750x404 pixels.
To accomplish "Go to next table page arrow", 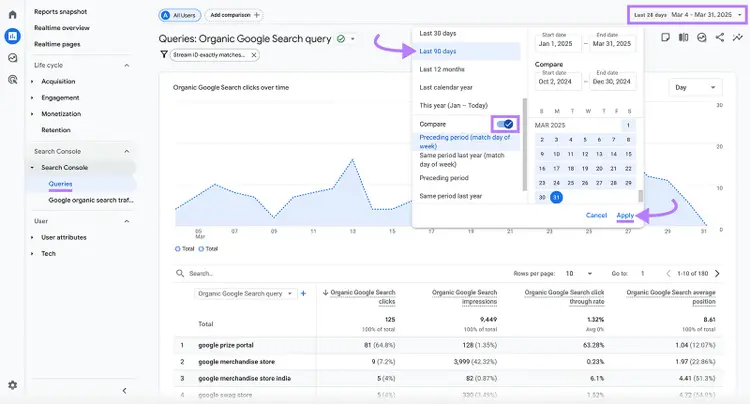I will click(x=717, y=273).
